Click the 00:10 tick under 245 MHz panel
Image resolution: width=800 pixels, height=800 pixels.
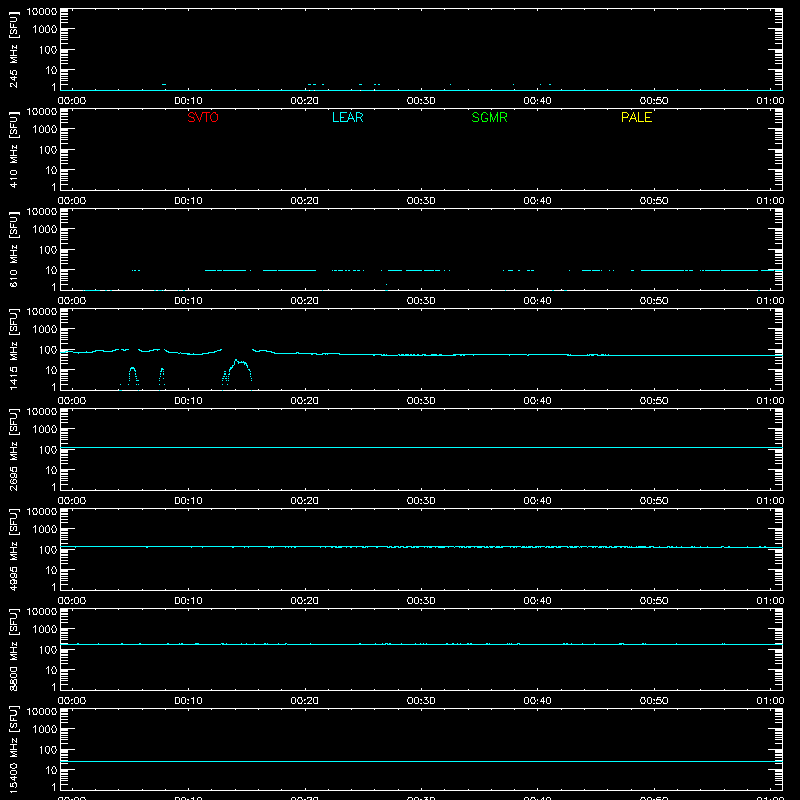pos(188,101)
